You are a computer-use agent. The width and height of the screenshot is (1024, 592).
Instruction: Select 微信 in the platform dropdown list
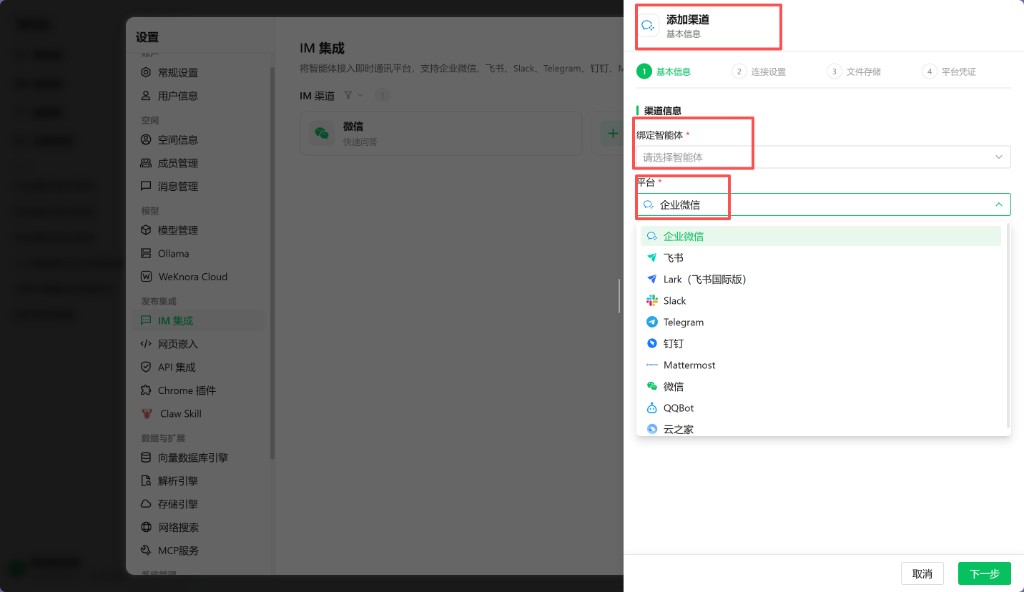[820, 387]
